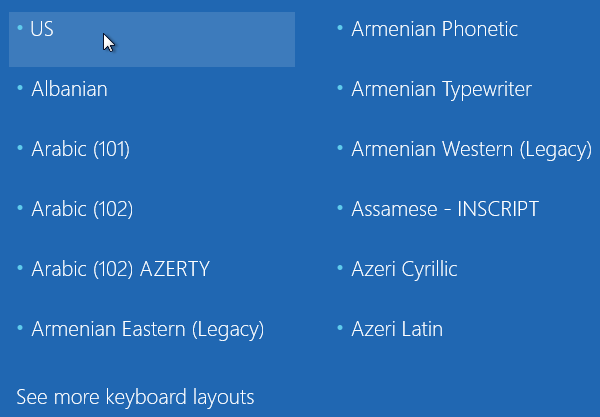Click the bullet next to Albanian
Image resolution: width=600 pixels, height=417 pixels.
click(x=21, y=87)
